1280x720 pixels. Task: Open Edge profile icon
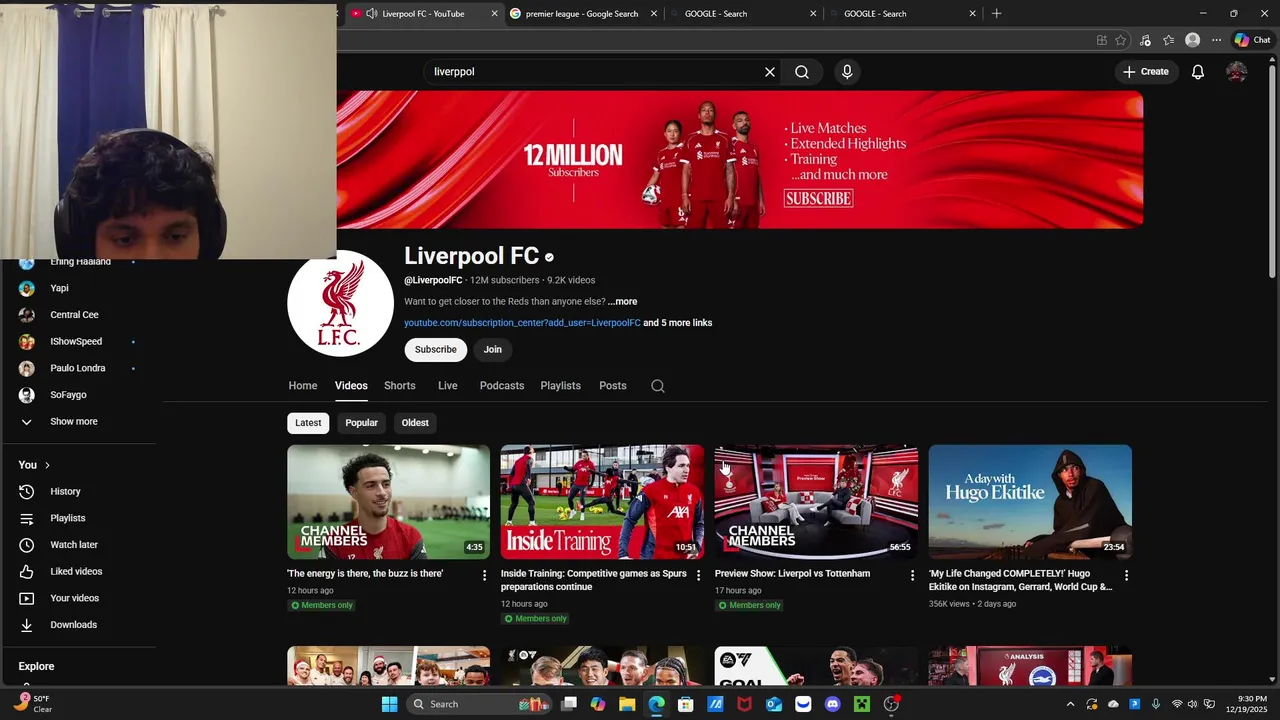tap(1192, 40)
